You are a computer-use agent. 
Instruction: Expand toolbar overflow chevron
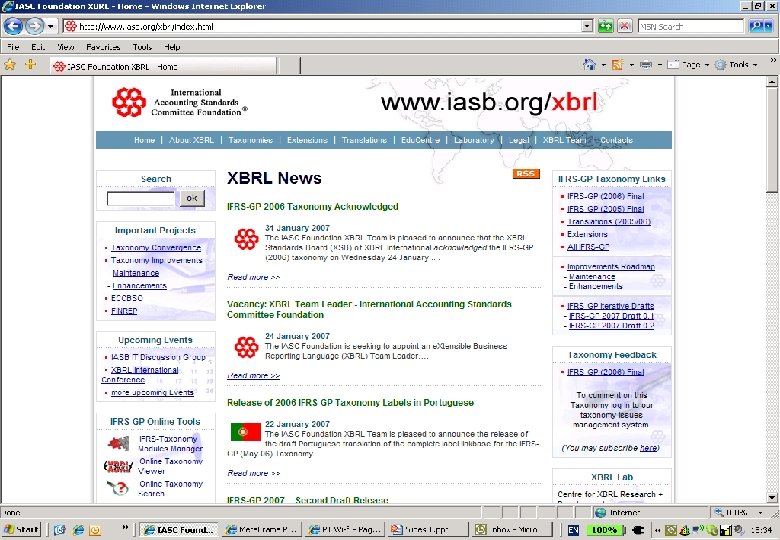pyautogui.click(x=773, y=60)
